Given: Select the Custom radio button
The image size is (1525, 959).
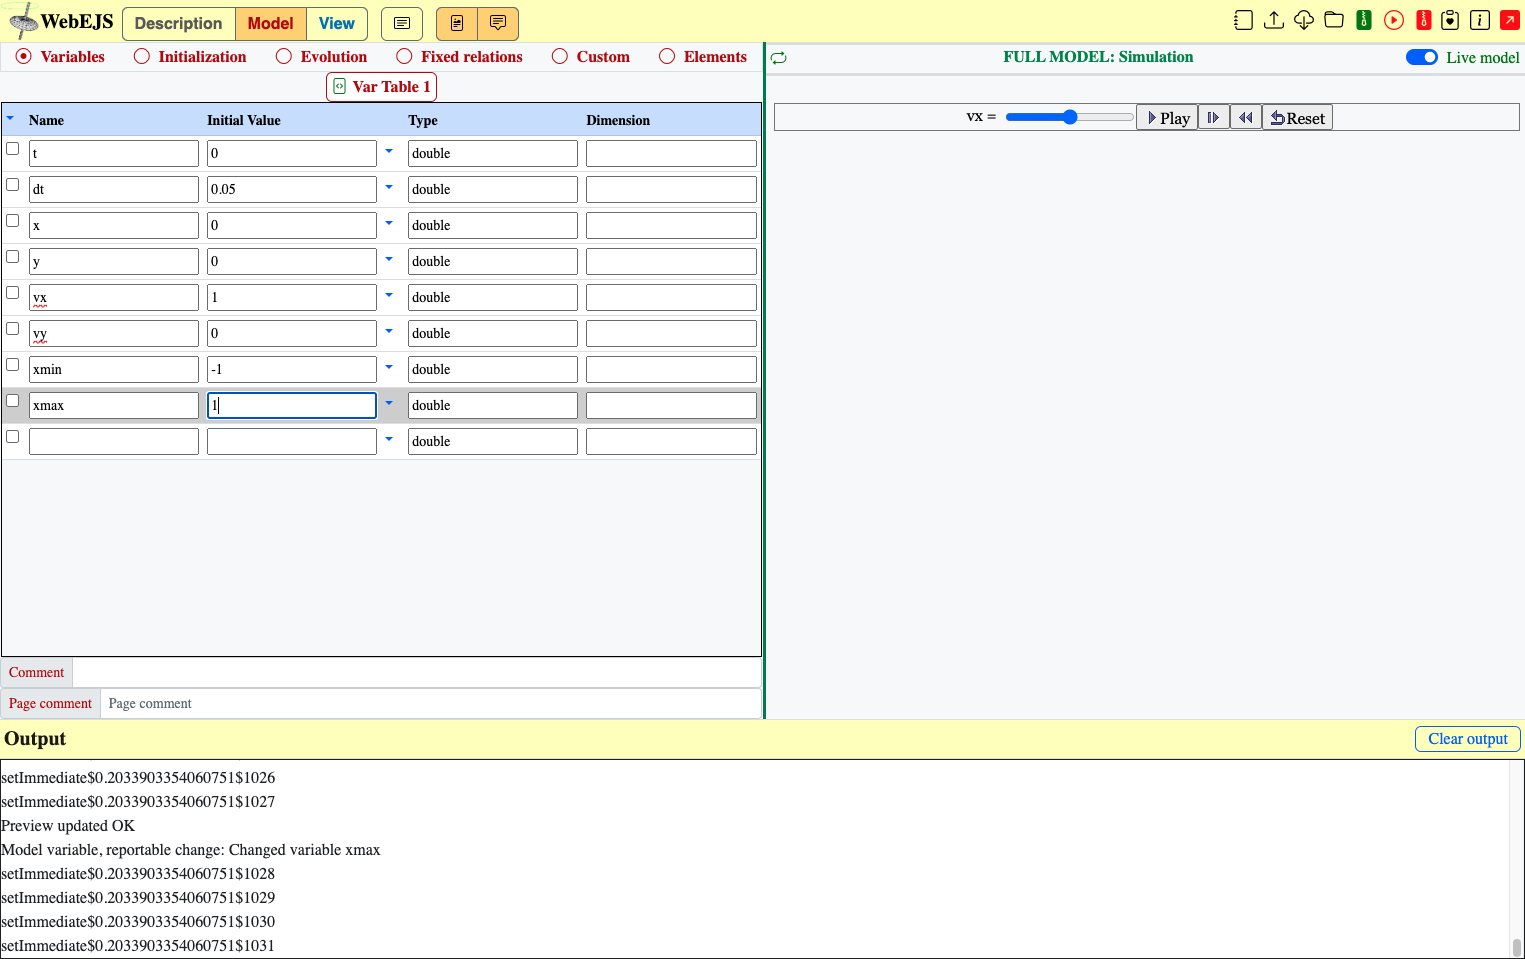Looking at the screenshot, I should (560, 57).
